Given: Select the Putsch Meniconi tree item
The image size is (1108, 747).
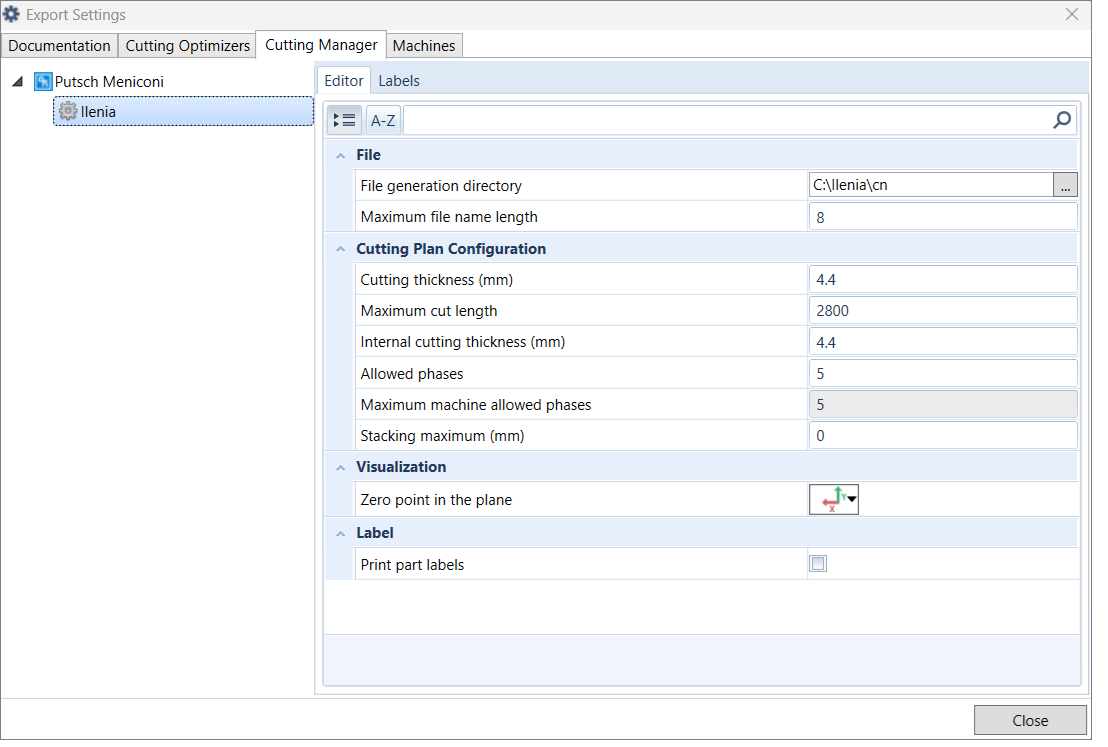Looking at the screenshot, I should coord(110,82).
